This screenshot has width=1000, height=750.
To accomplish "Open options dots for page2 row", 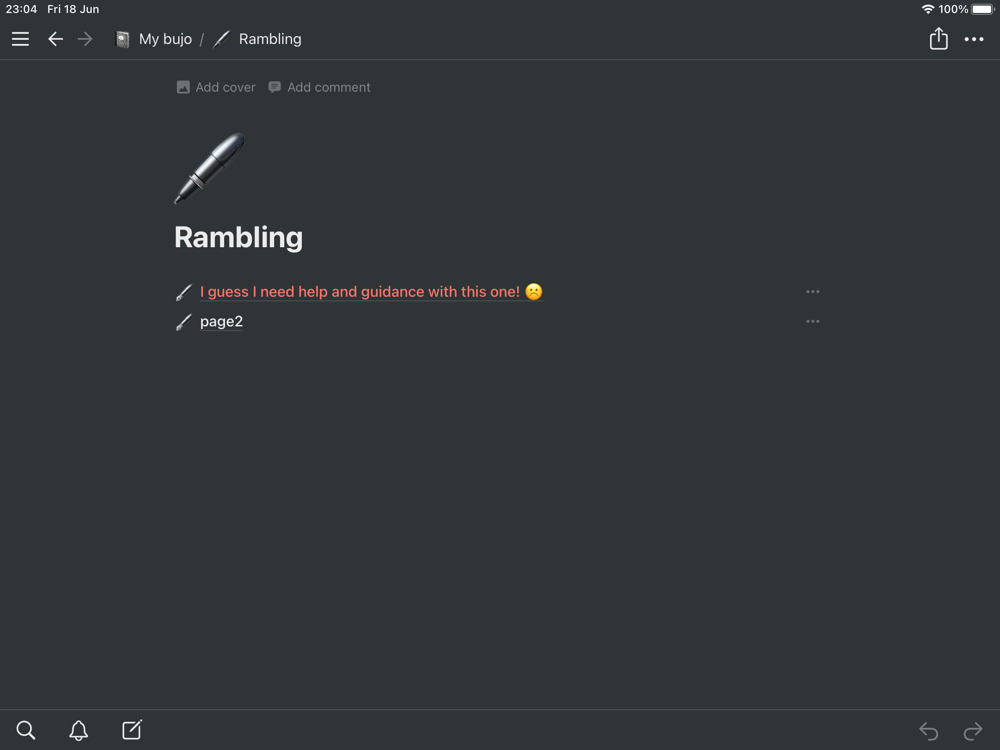I will (812, 321).
